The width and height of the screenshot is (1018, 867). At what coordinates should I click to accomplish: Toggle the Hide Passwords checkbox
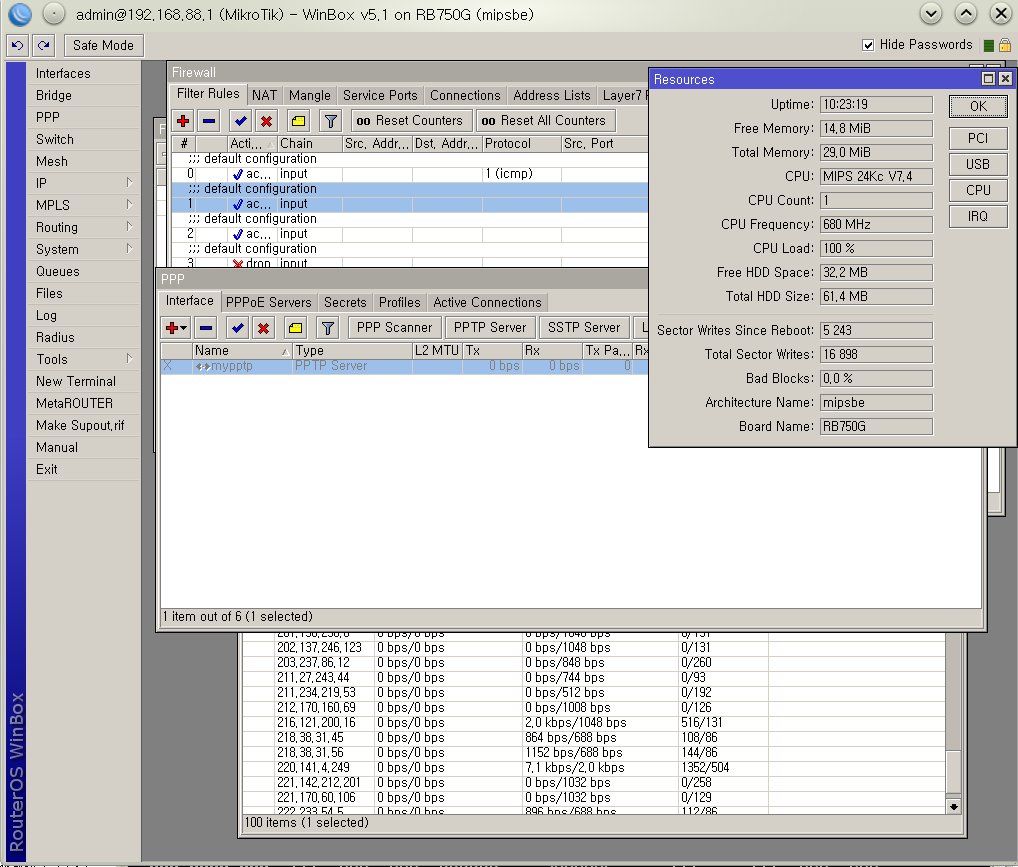[x=867, y=45]
